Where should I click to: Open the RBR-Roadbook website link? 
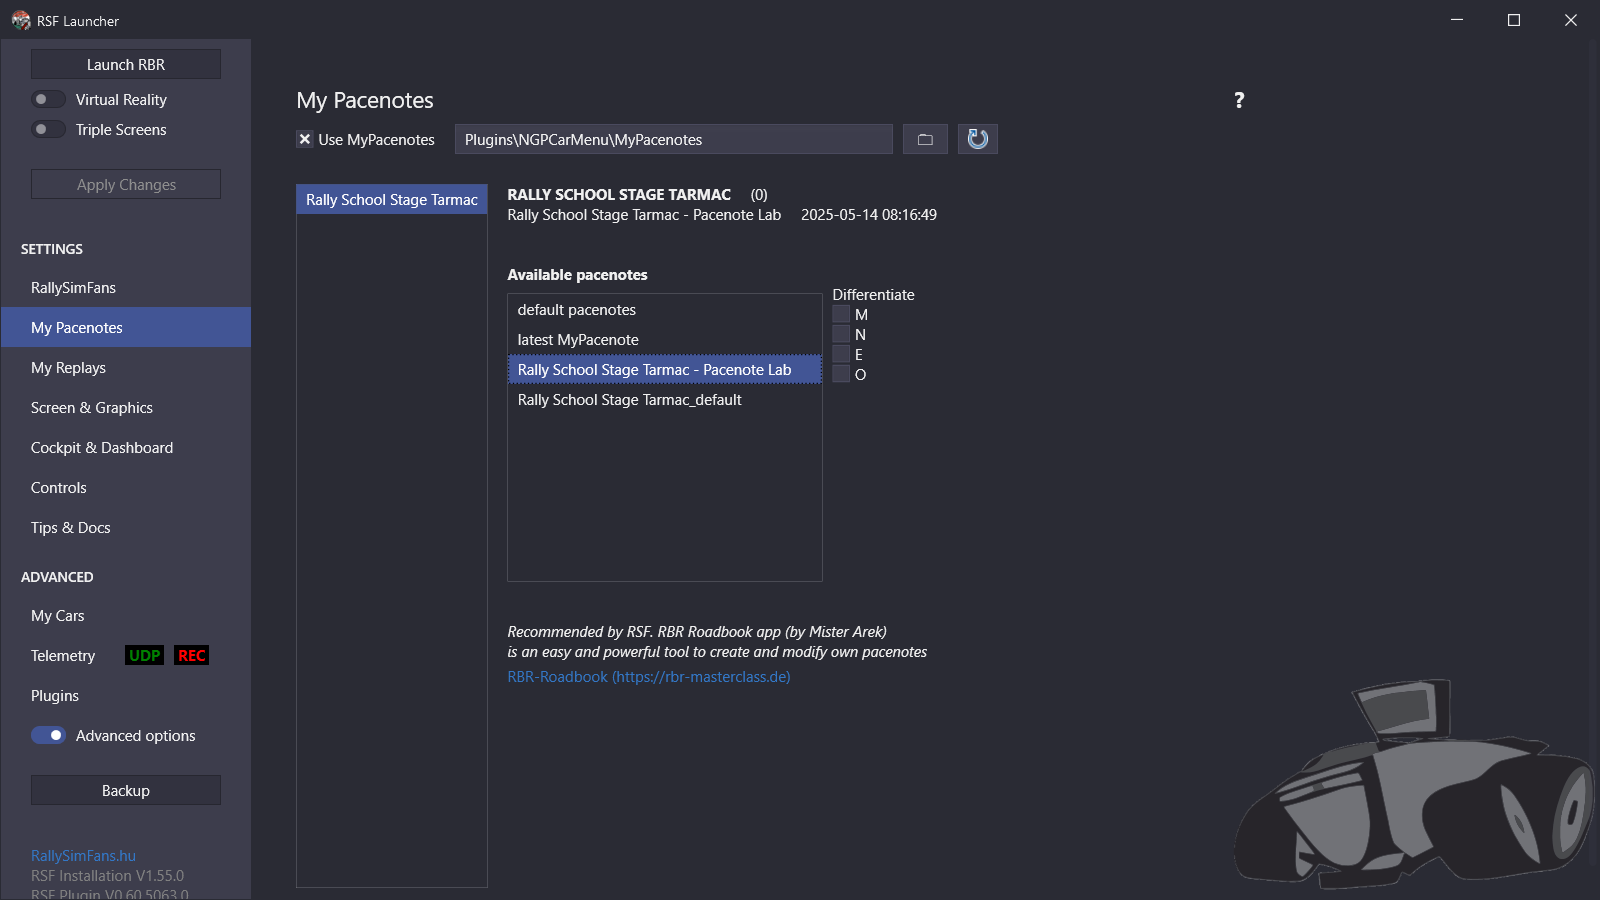648,676
